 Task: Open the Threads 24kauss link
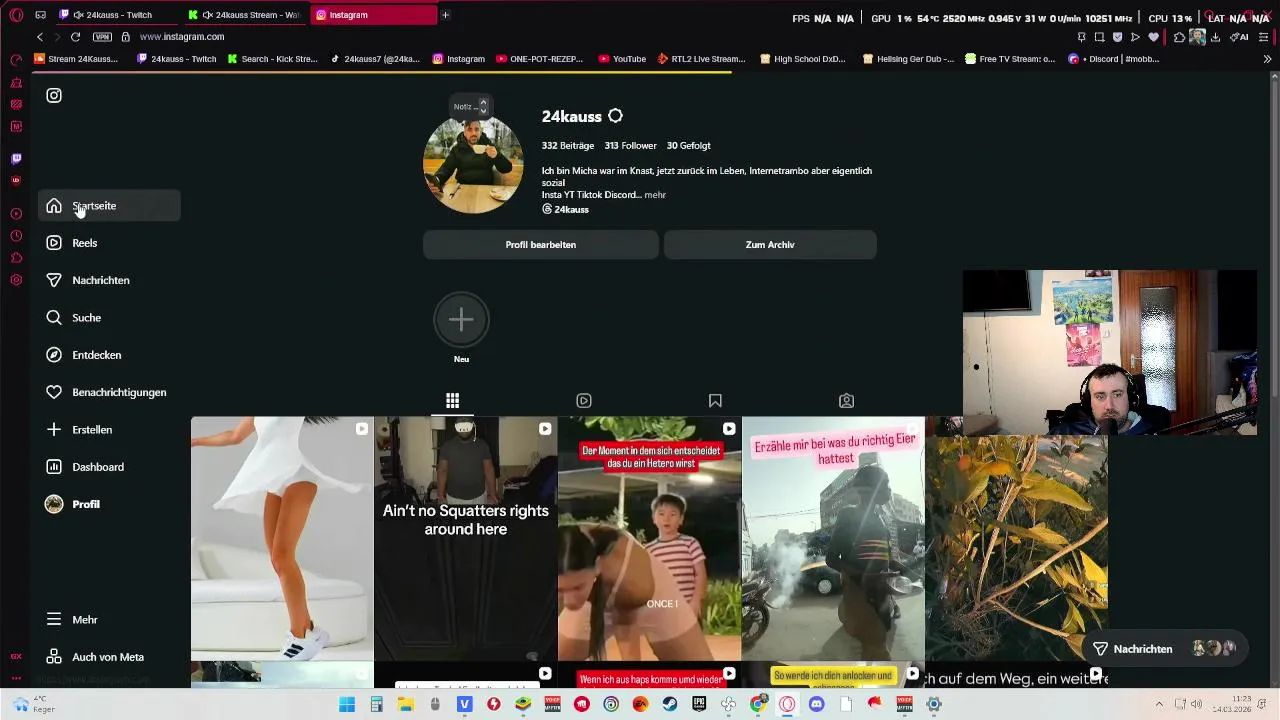pos(566,210)
